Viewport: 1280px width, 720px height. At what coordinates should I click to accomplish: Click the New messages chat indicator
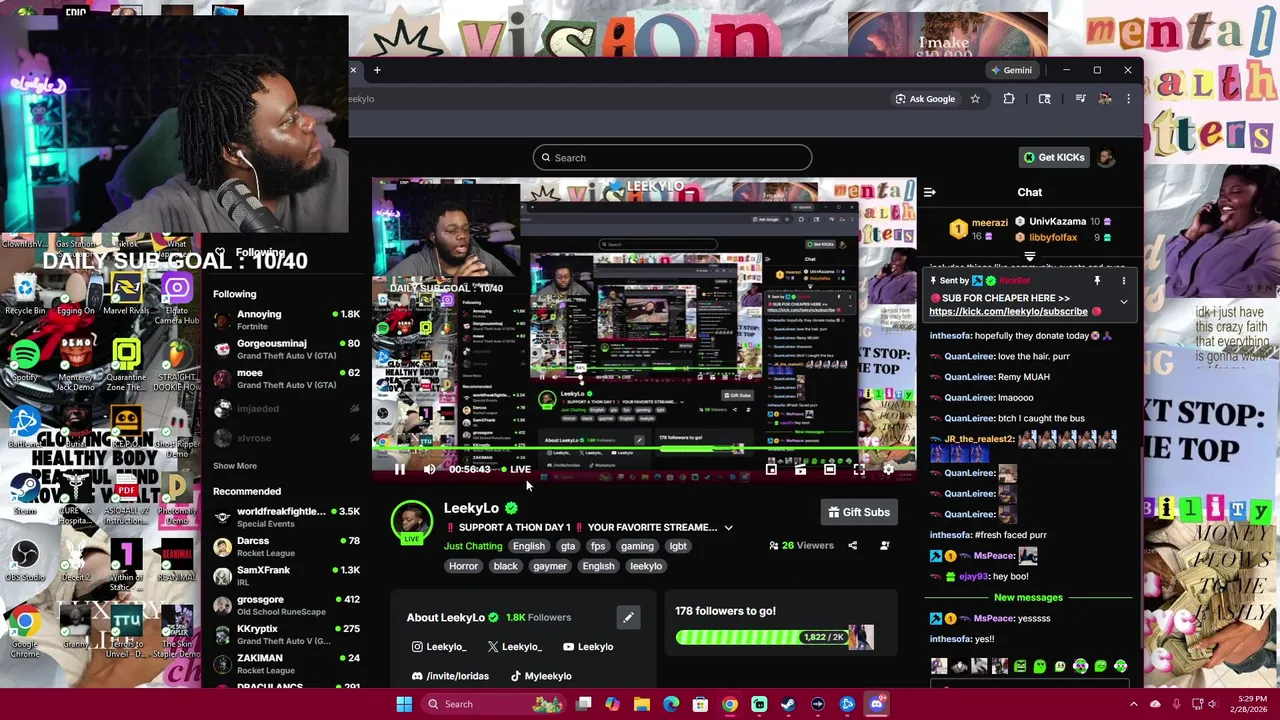pos(1028,597)
